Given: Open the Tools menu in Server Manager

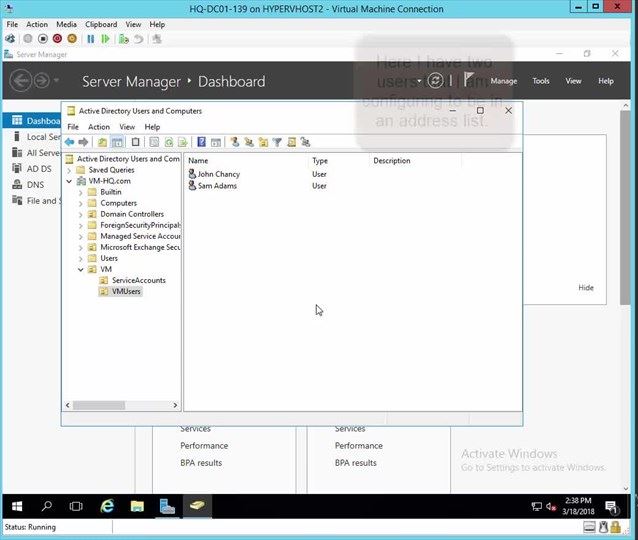Looking at the screenshot, I should point(540,81).
